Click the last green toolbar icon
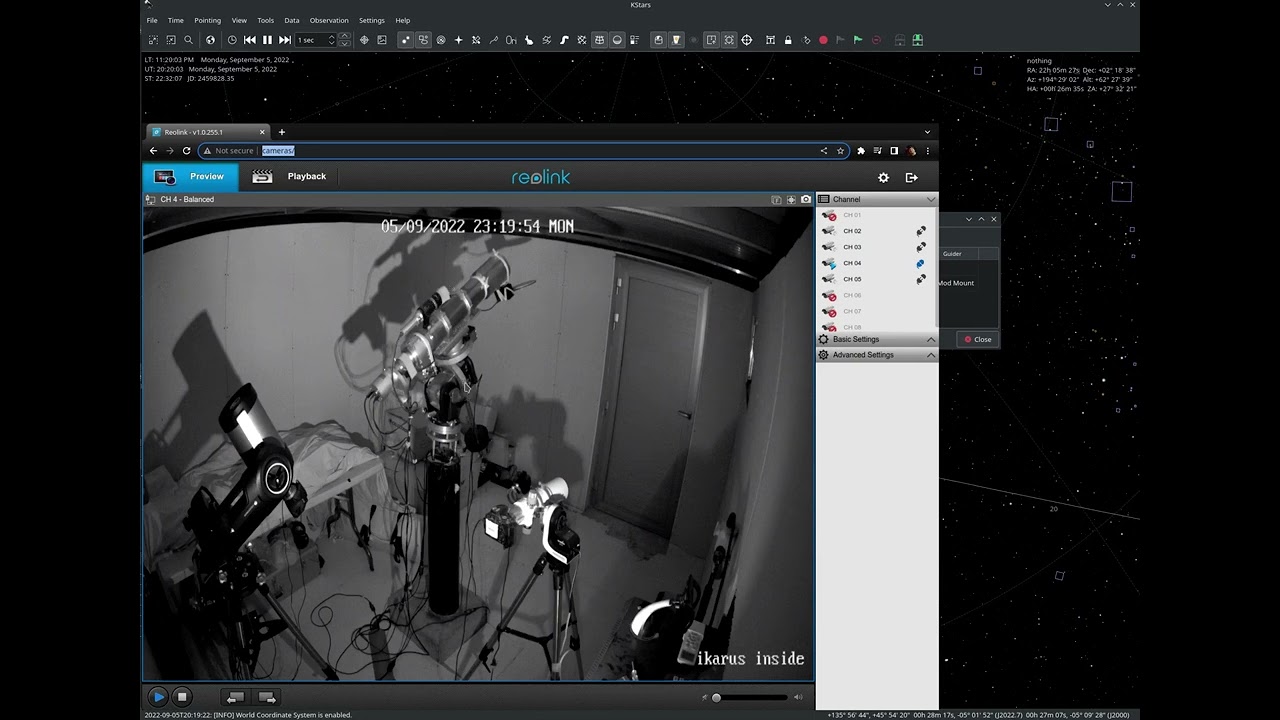The image size is (1280, 720). pos(917,40)
